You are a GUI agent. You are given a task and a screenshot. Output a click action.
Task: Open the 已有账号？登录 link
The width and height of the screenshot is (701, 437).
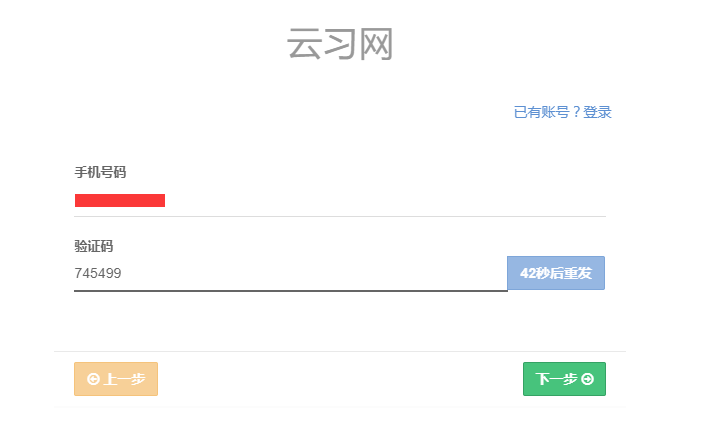pyautogui.click(x=562, y=112)
